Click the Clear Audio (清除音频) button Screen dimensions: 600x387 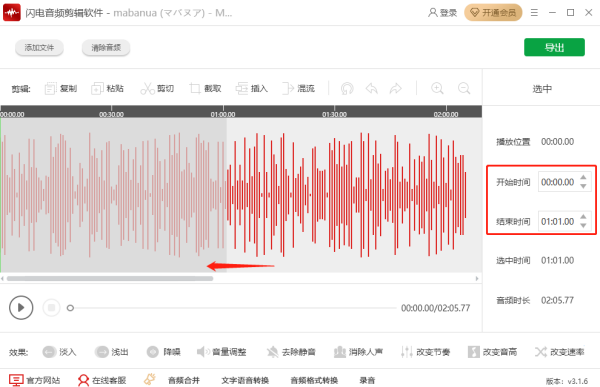coord(106,47)
